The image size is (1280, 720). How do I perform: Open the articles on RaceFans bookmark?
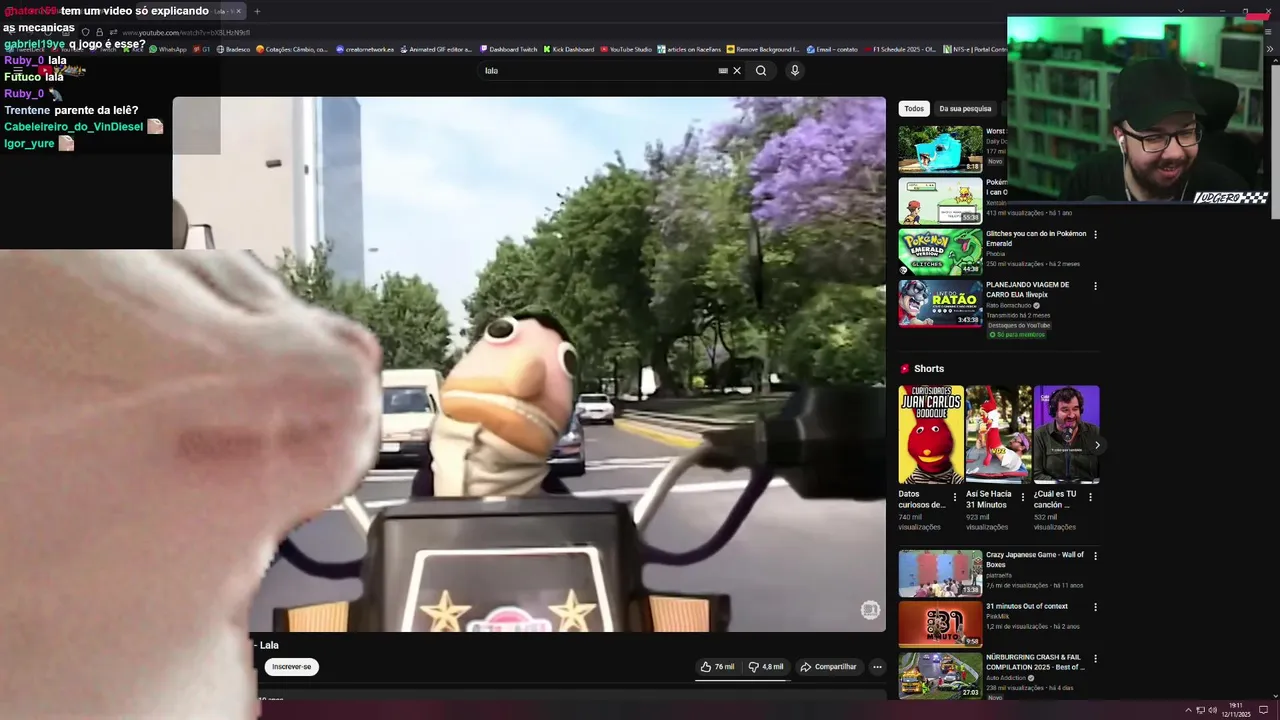point(689,49)
